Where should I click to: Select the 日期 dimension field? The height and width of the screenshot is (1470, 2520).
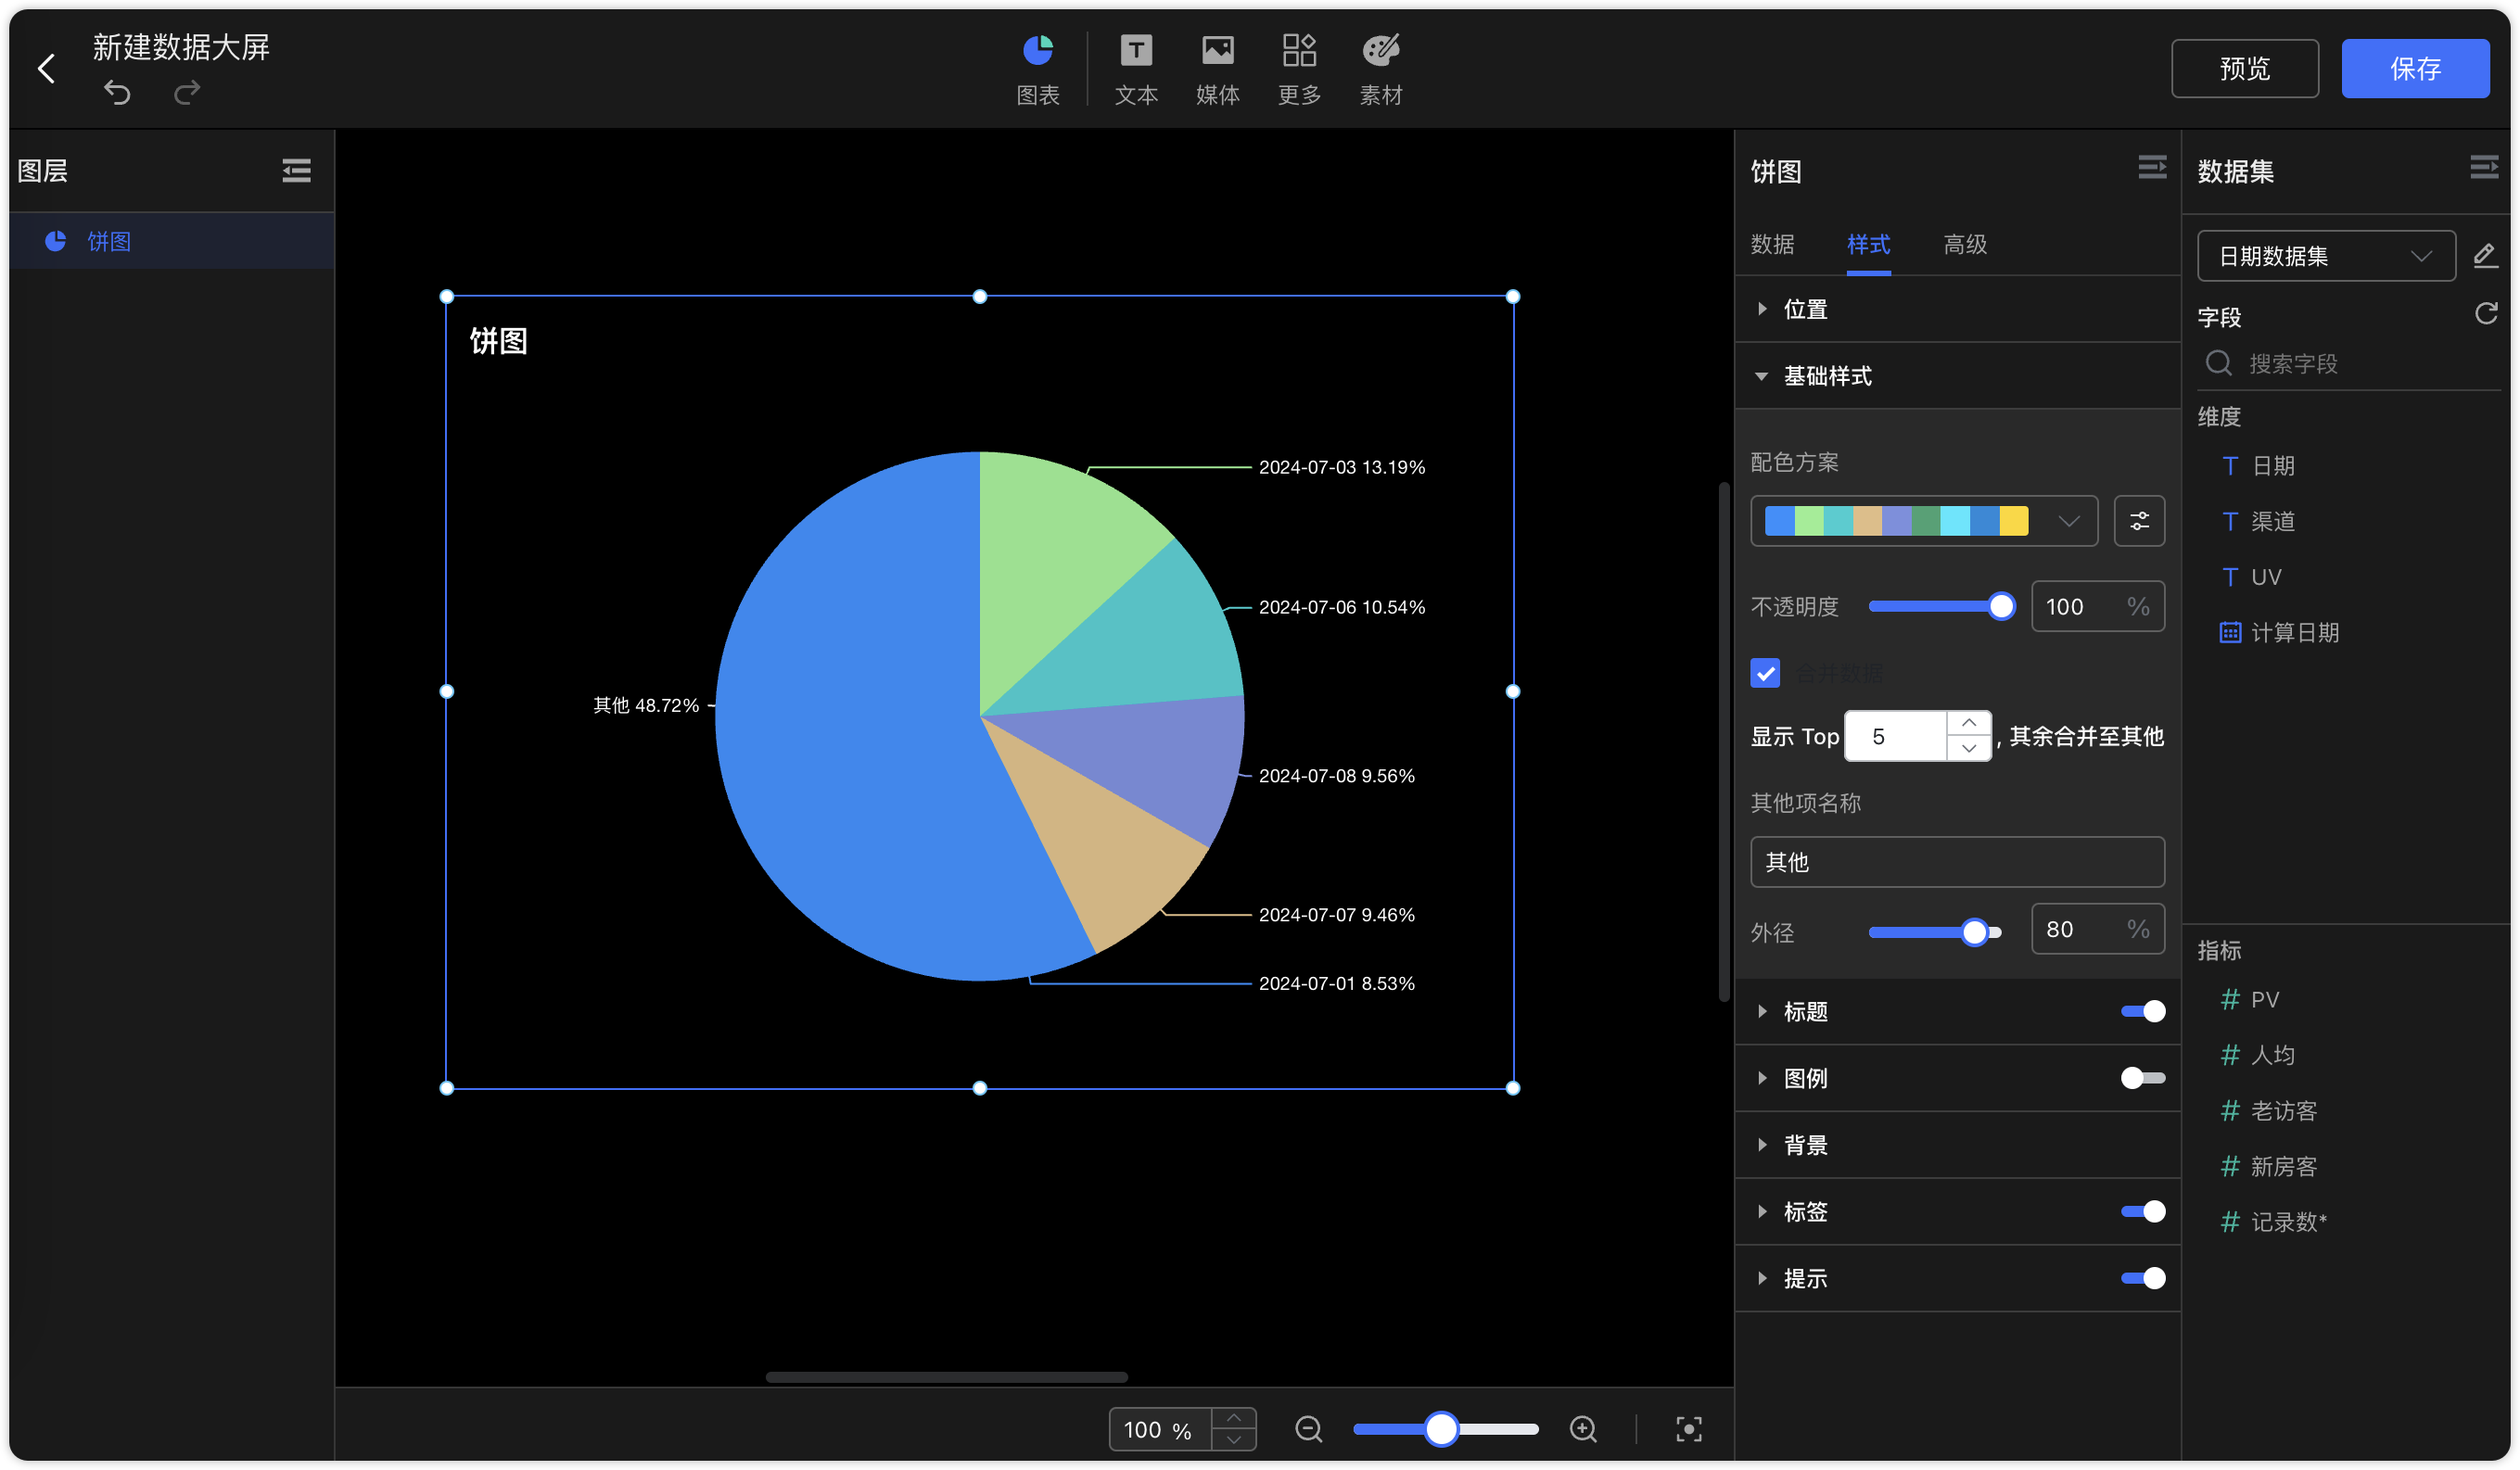coord(2258,466)
